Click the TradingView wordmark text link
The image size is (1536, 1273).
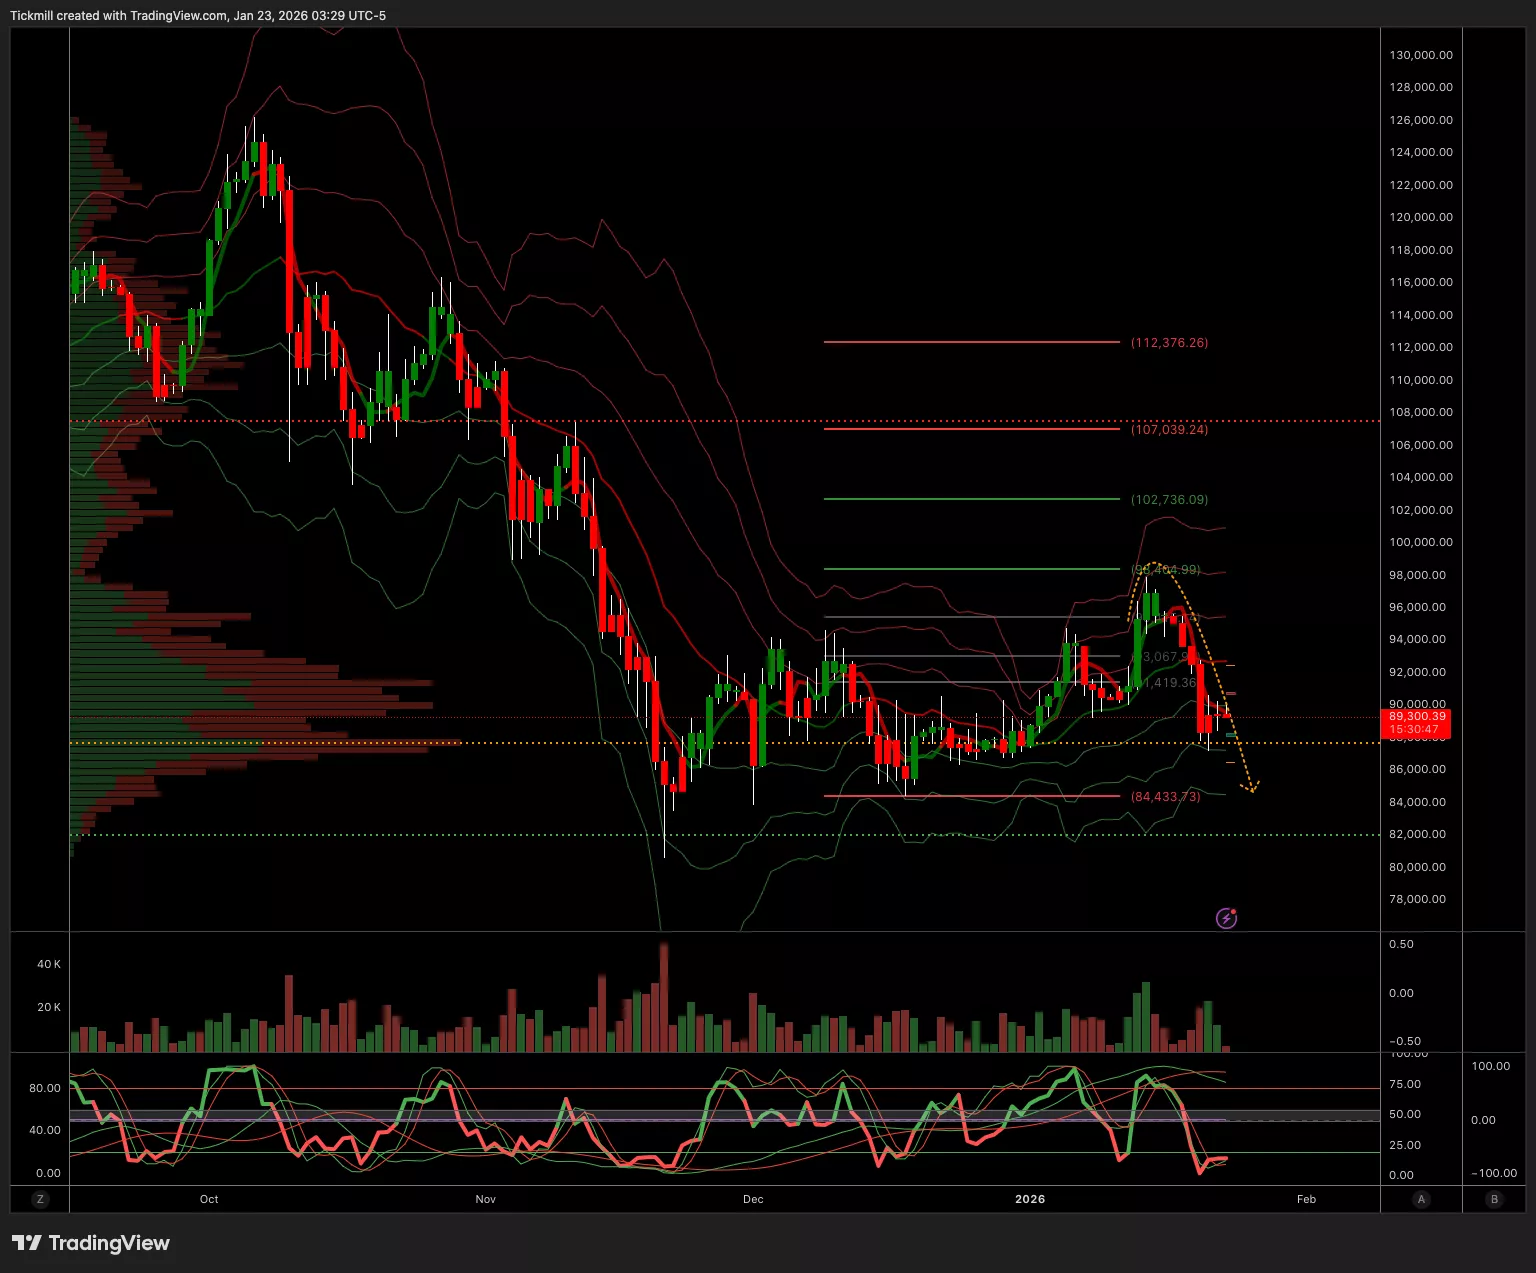pyautogui.click(x=109, y=1243)
